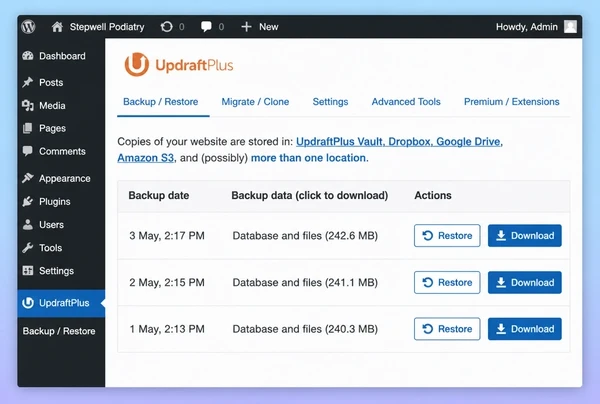Screen dimensions: 600x404
Task: Click the updates circular arrows icon
Action: tap(166, 27)
